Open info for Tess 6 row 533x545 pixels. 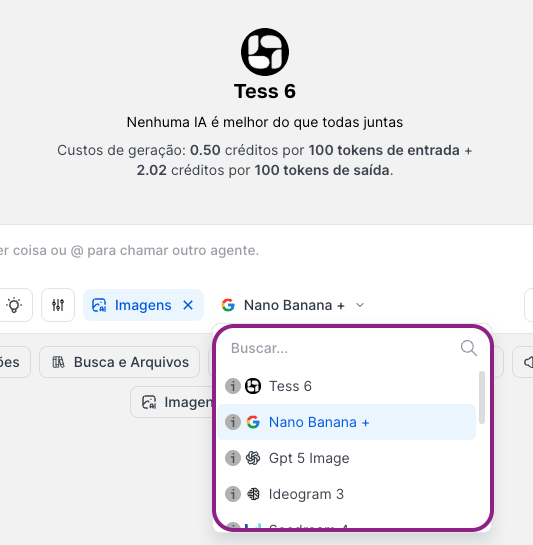pyautogui.click(x=233, y=386)
